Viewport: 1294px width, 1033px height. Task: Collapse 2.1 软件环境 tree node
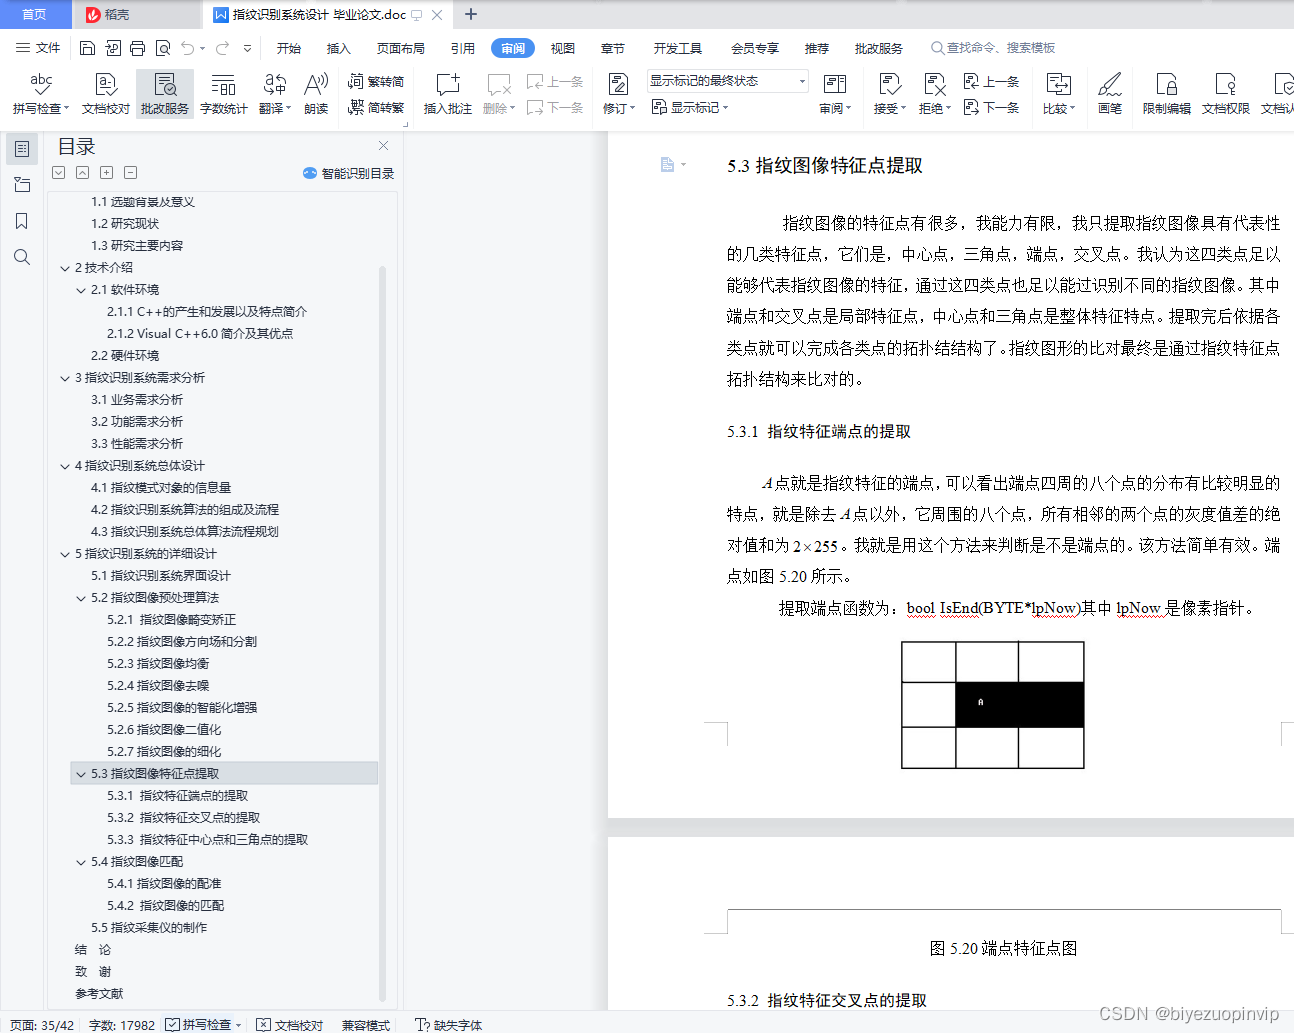click(x=81, y=290)
